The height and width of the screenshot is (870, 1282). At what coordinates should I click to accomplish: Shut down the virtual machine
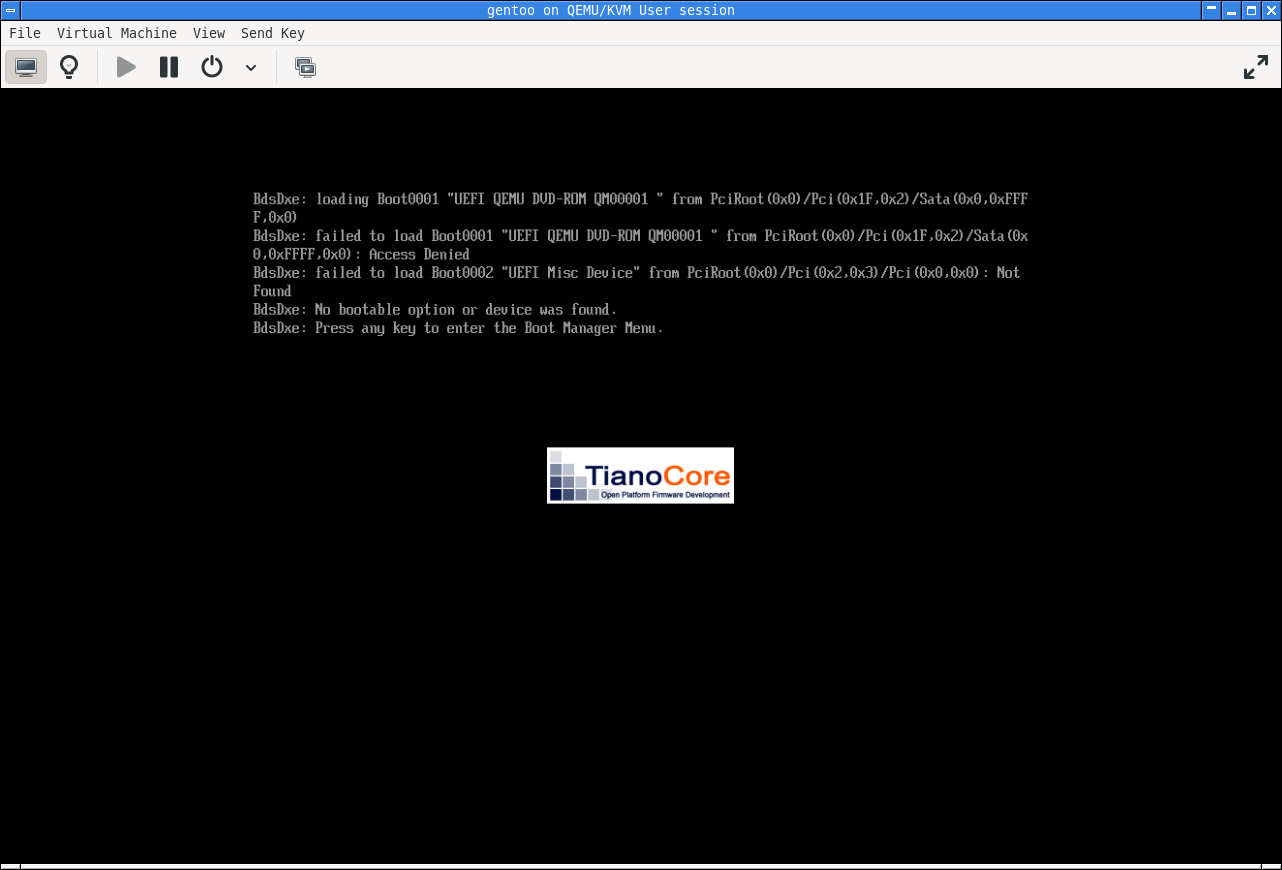click(x=212, y=67)
